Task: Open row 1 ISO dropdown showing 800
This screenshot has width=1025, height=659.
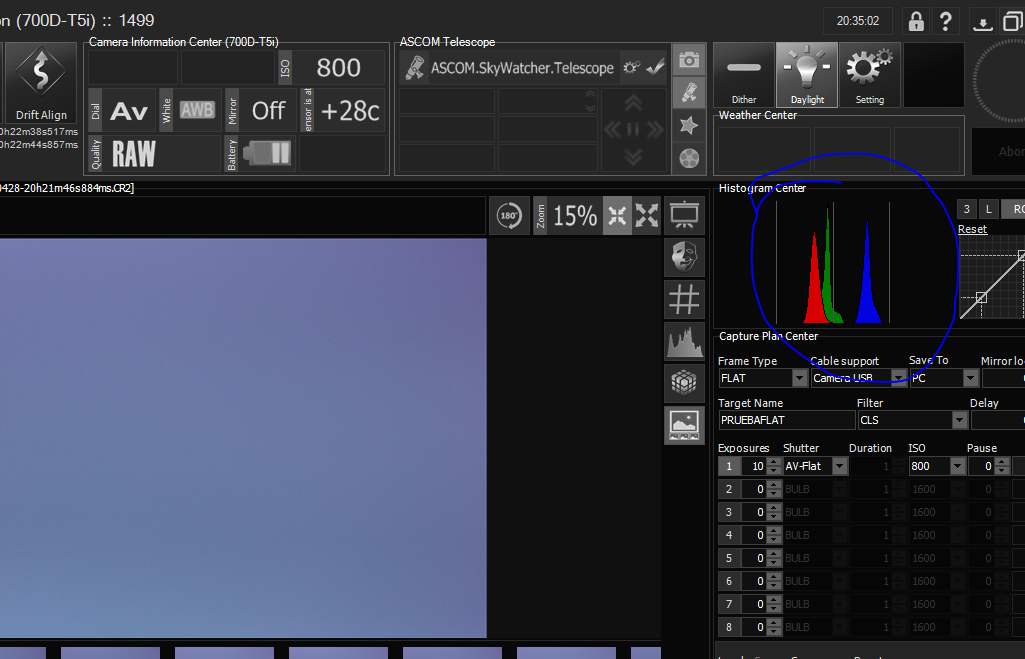Action: (x=937, y=466)
